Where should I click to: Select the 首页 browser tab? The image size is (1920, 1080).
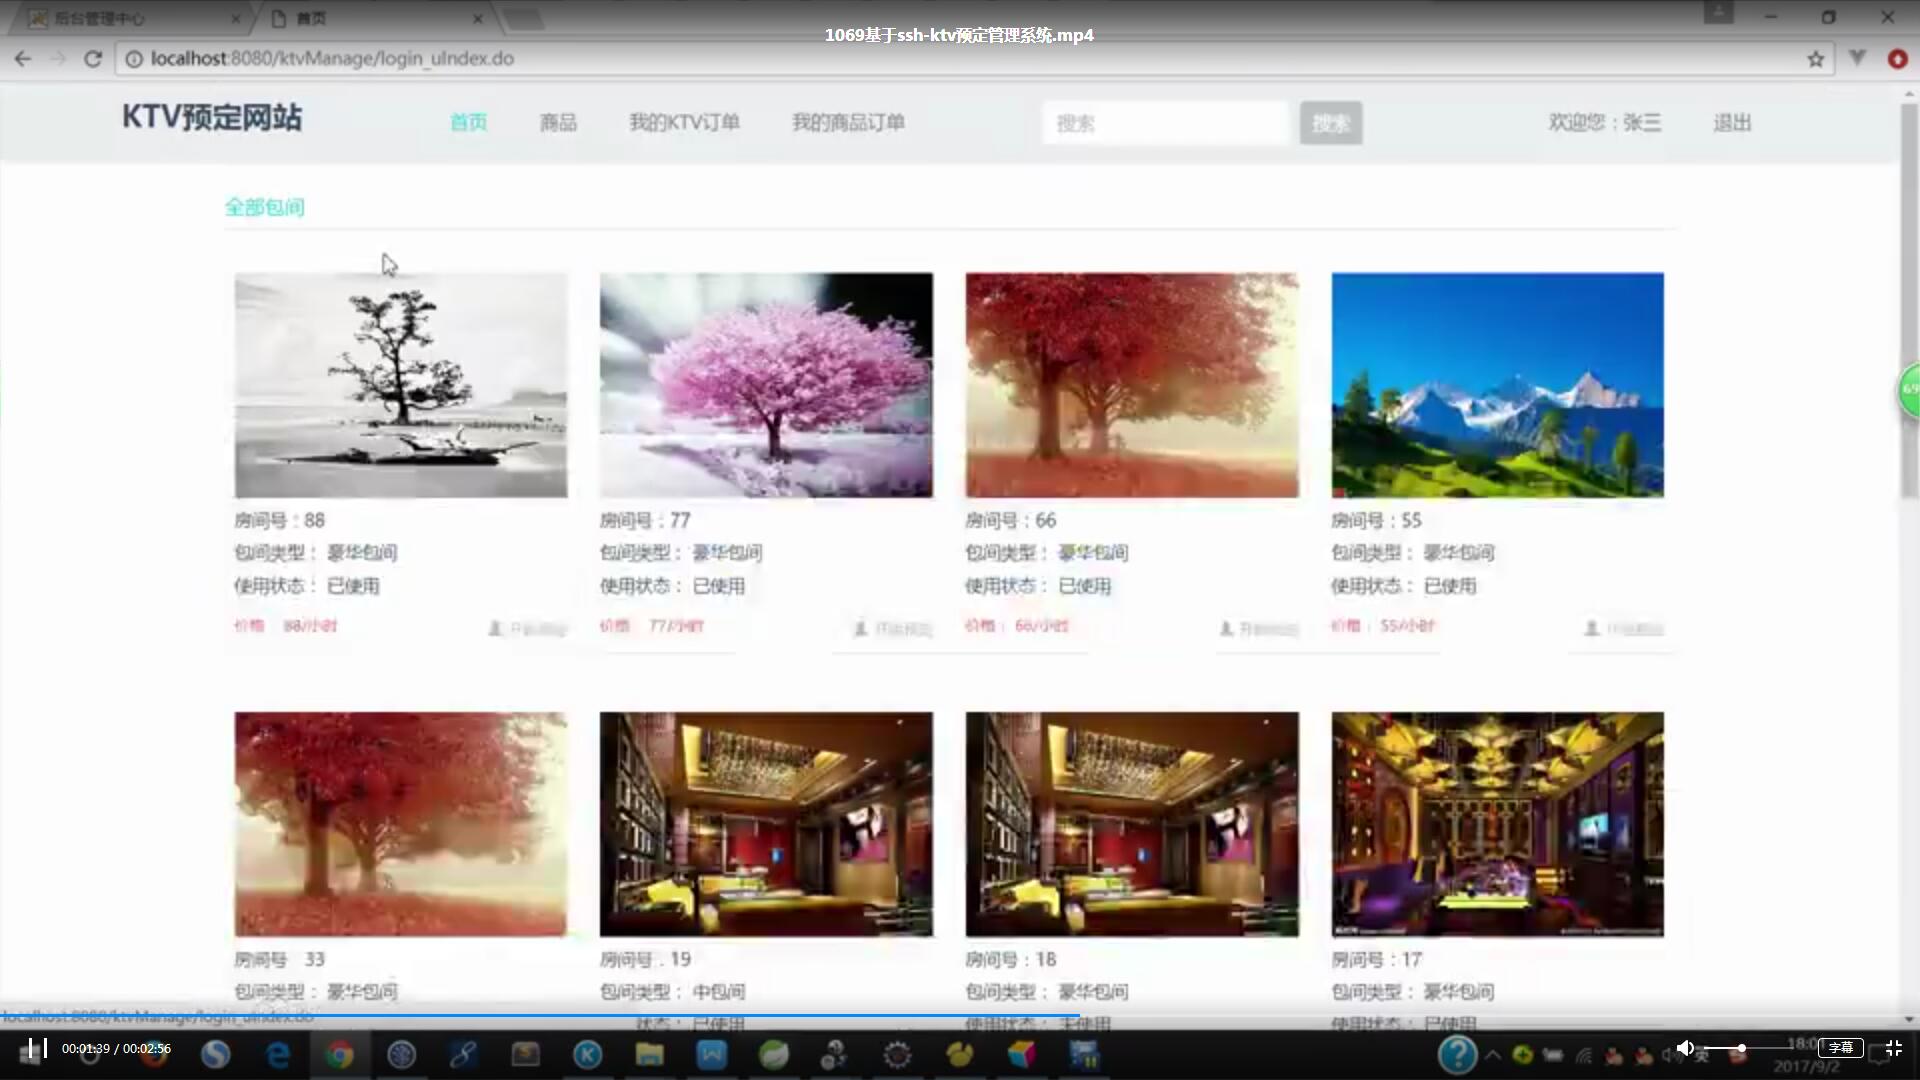[x=370, y=18]
